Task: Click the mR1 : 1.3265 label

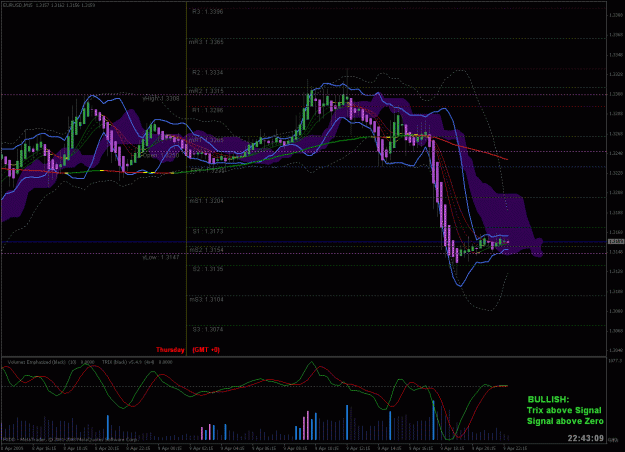Action: 206,140
